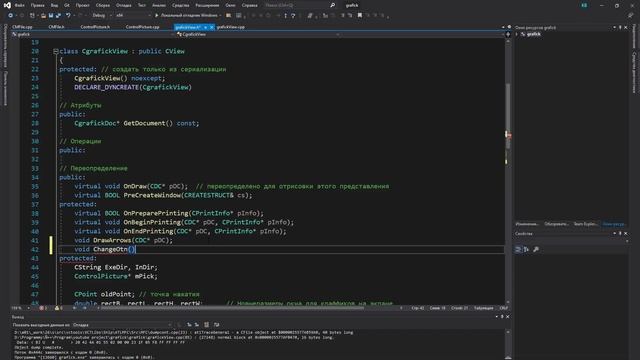Switch to the ControlPicture.cpp tab
640x360 pixels.
click(142, 27)
